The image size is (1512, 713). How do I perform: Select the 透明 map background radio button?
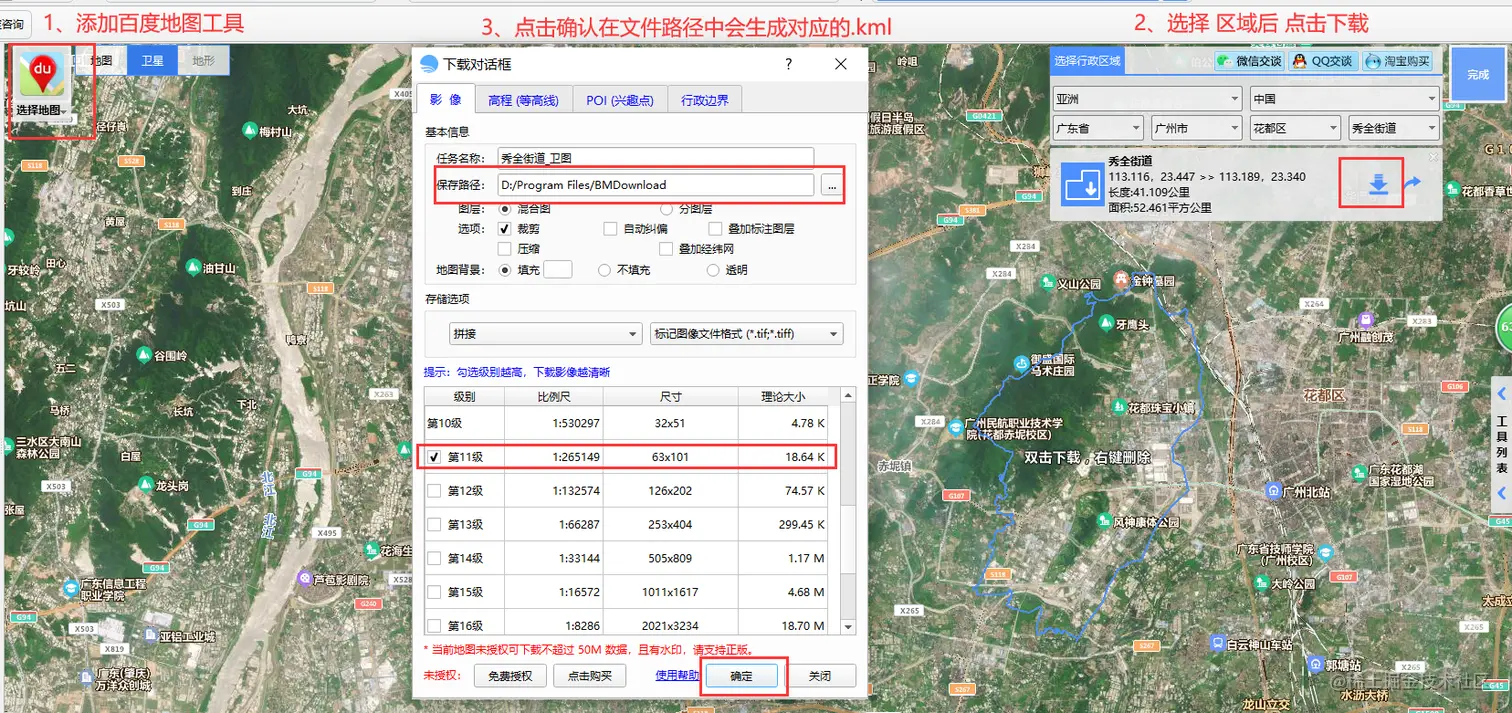click(714, 269)
